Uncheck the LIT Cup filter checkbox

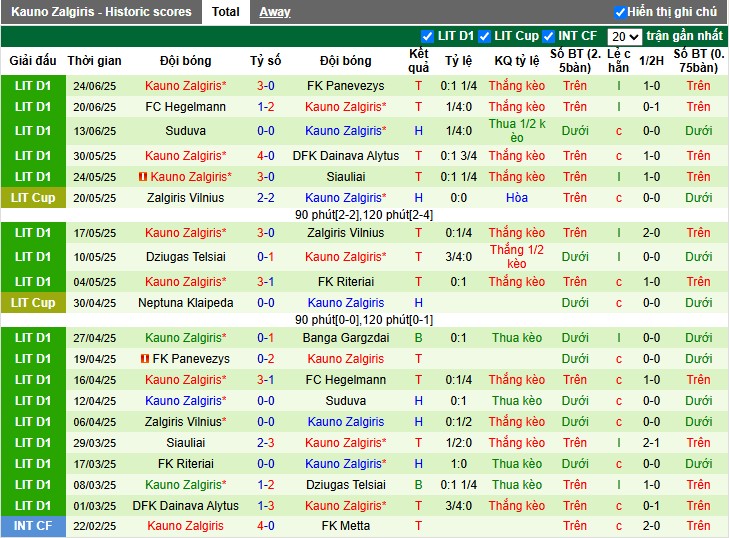pyautogui.click(x=484, y=36)
